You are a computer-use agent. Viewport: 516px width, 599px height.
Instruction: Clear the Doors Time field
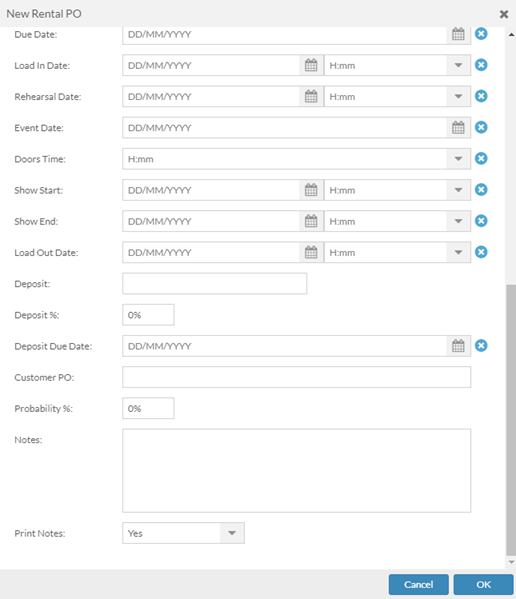pos(481,159)
